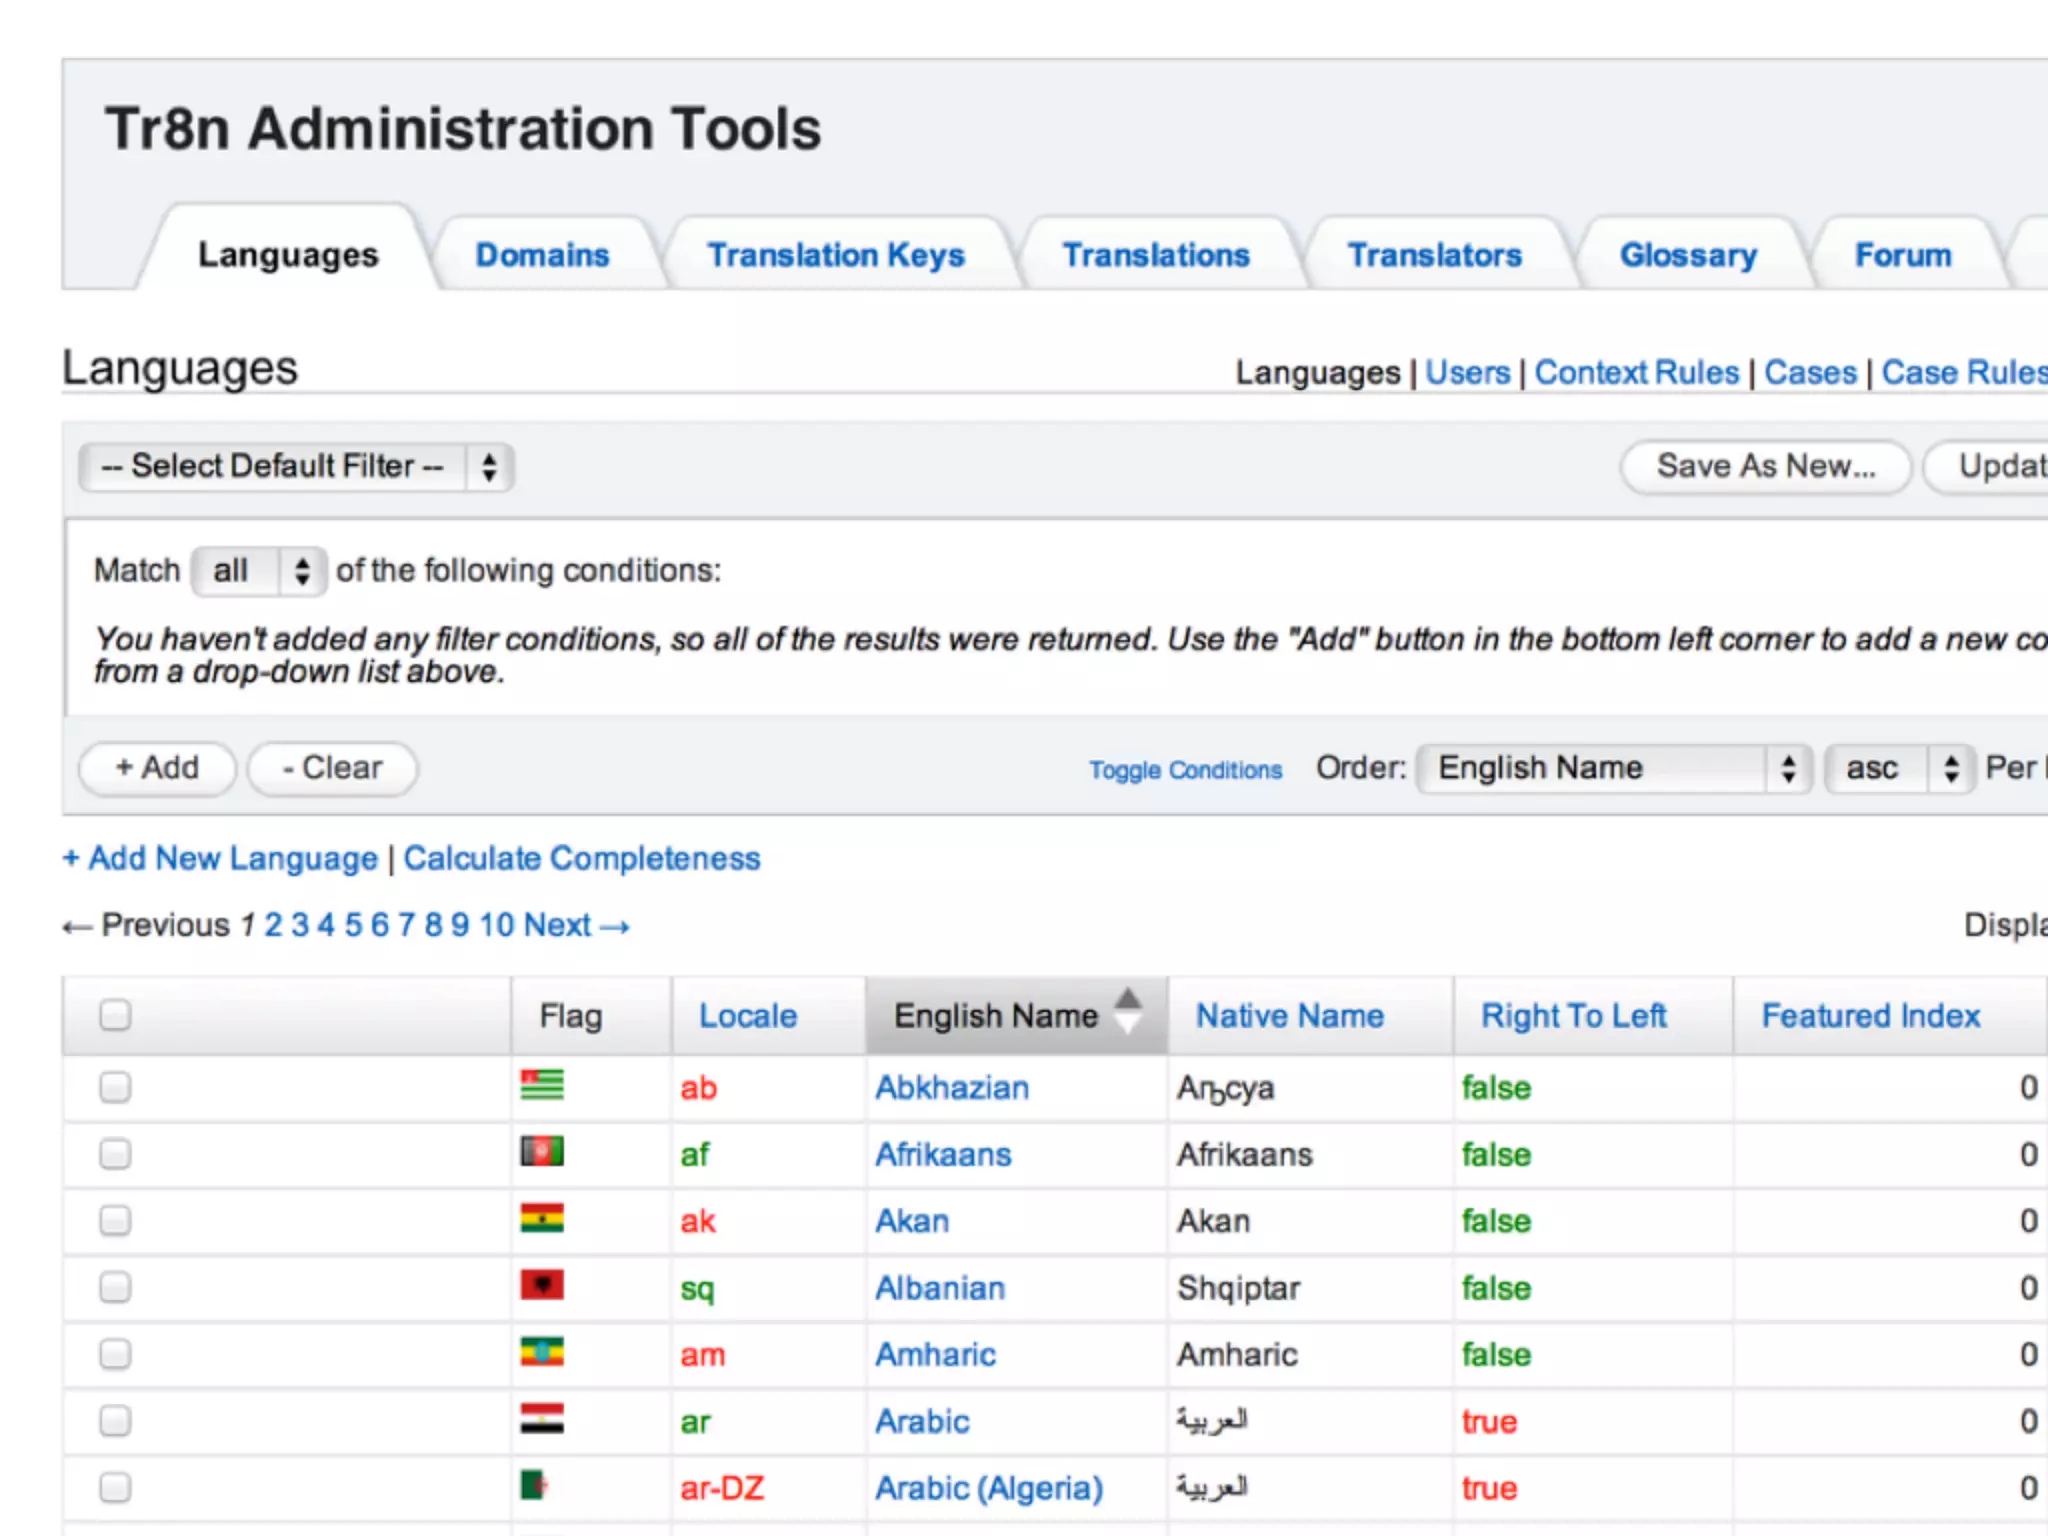Open the Arabic (Algeria) language link
Image resolution: width=2048 pixels, height=1536 pixels.
tap(989, 1489)
